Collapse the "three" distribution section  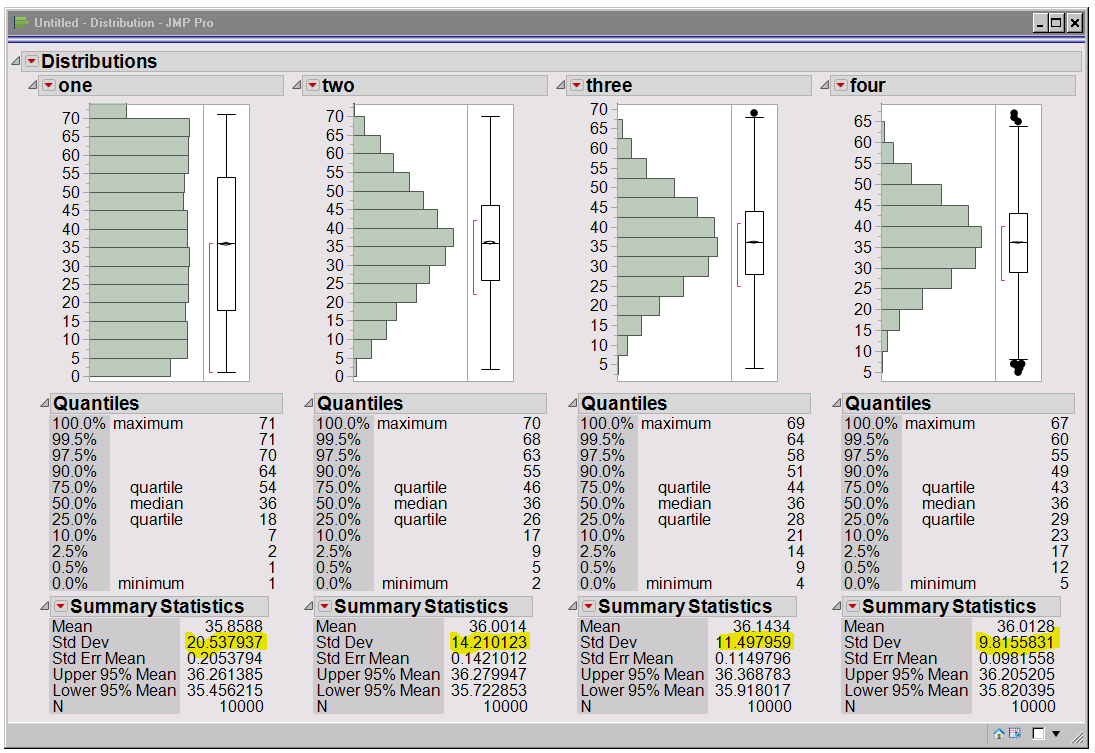560,86
